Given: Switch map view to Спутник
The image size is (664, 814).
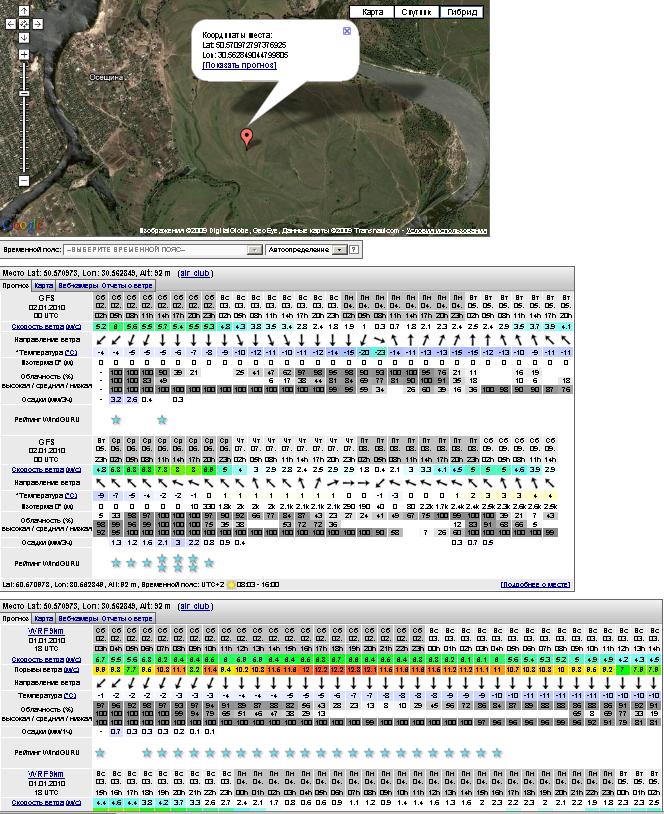Looking at the screenshot, I should click(415, 12).
